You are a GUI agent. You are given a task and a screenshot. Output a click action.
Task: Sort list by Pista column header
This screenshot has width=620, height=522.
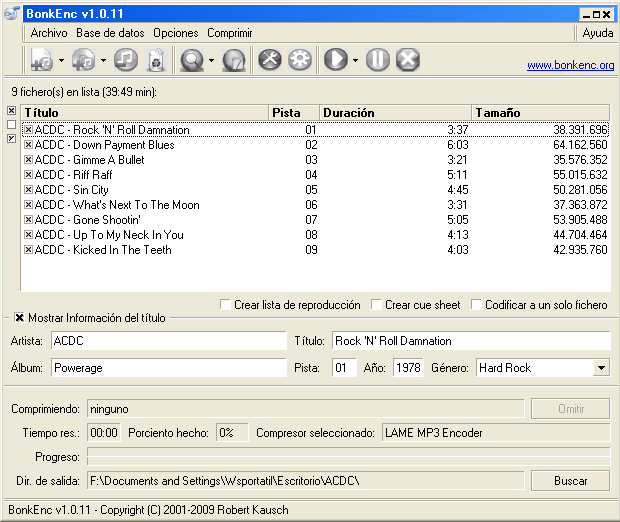point(294,113)
